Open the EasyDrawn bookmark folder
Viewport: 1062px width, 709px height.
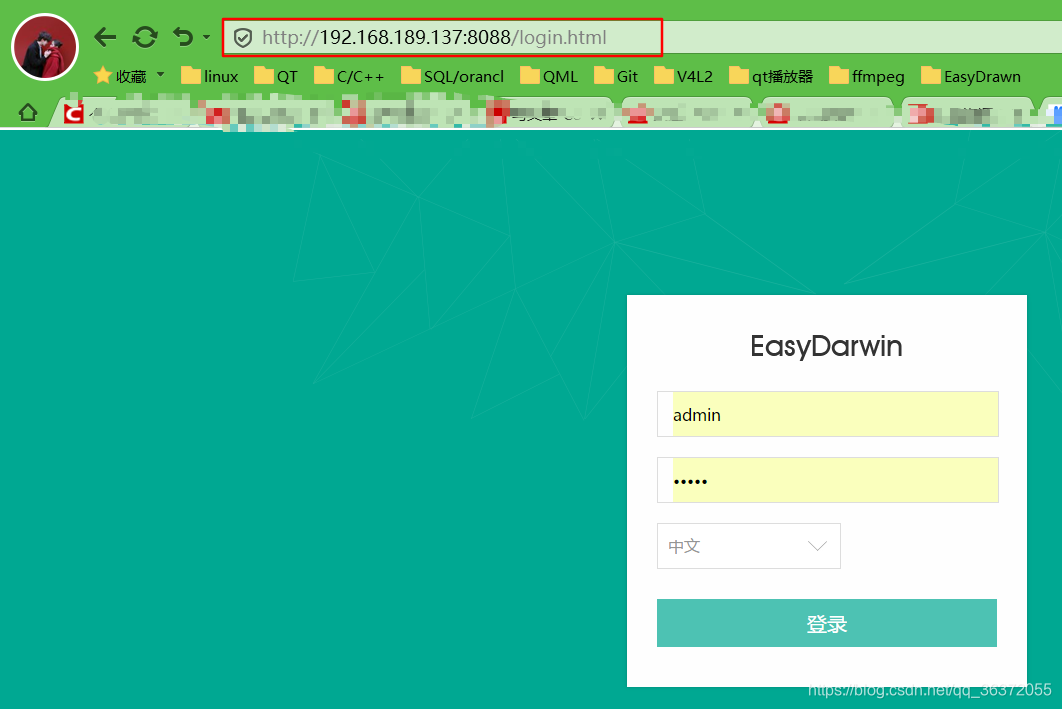pos(971,76)
